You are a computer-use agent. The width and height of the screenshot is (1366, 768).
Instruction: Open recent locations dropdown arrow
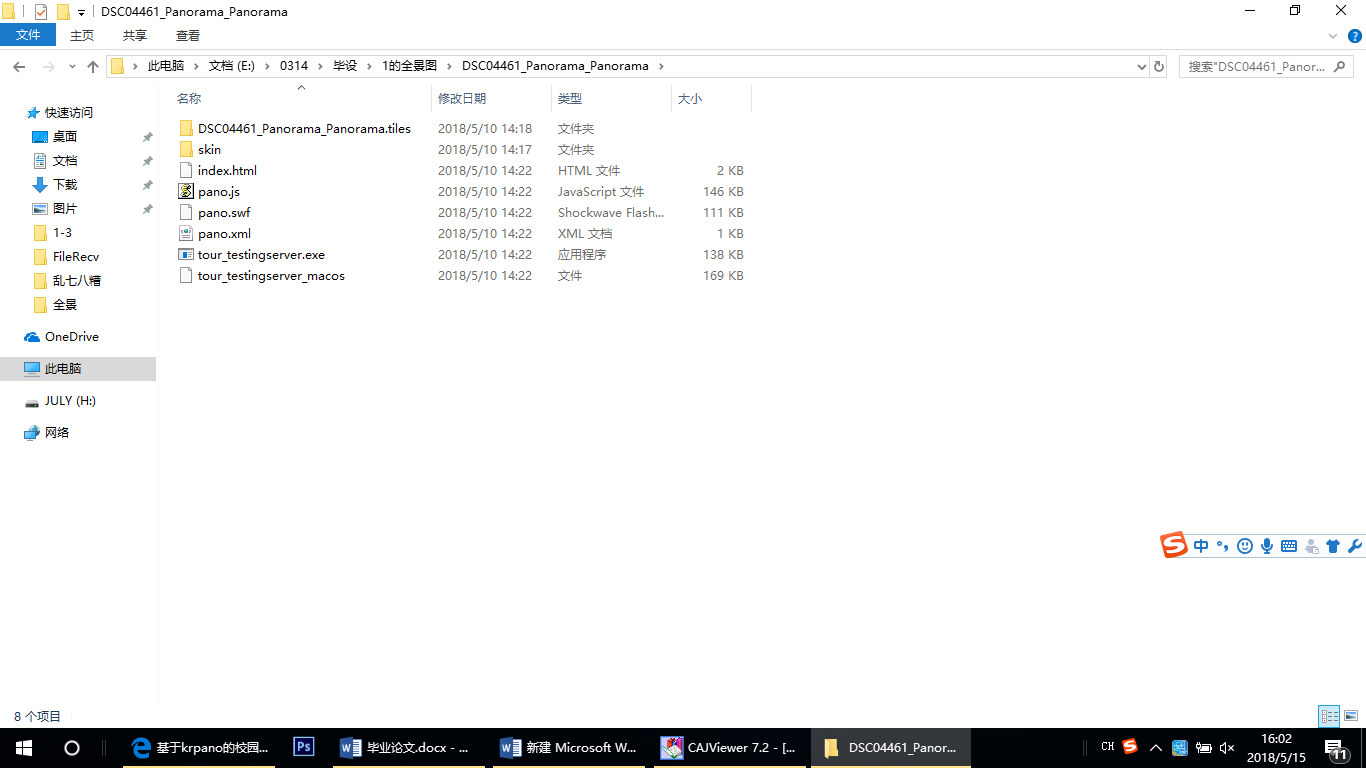tap(72, 67)
